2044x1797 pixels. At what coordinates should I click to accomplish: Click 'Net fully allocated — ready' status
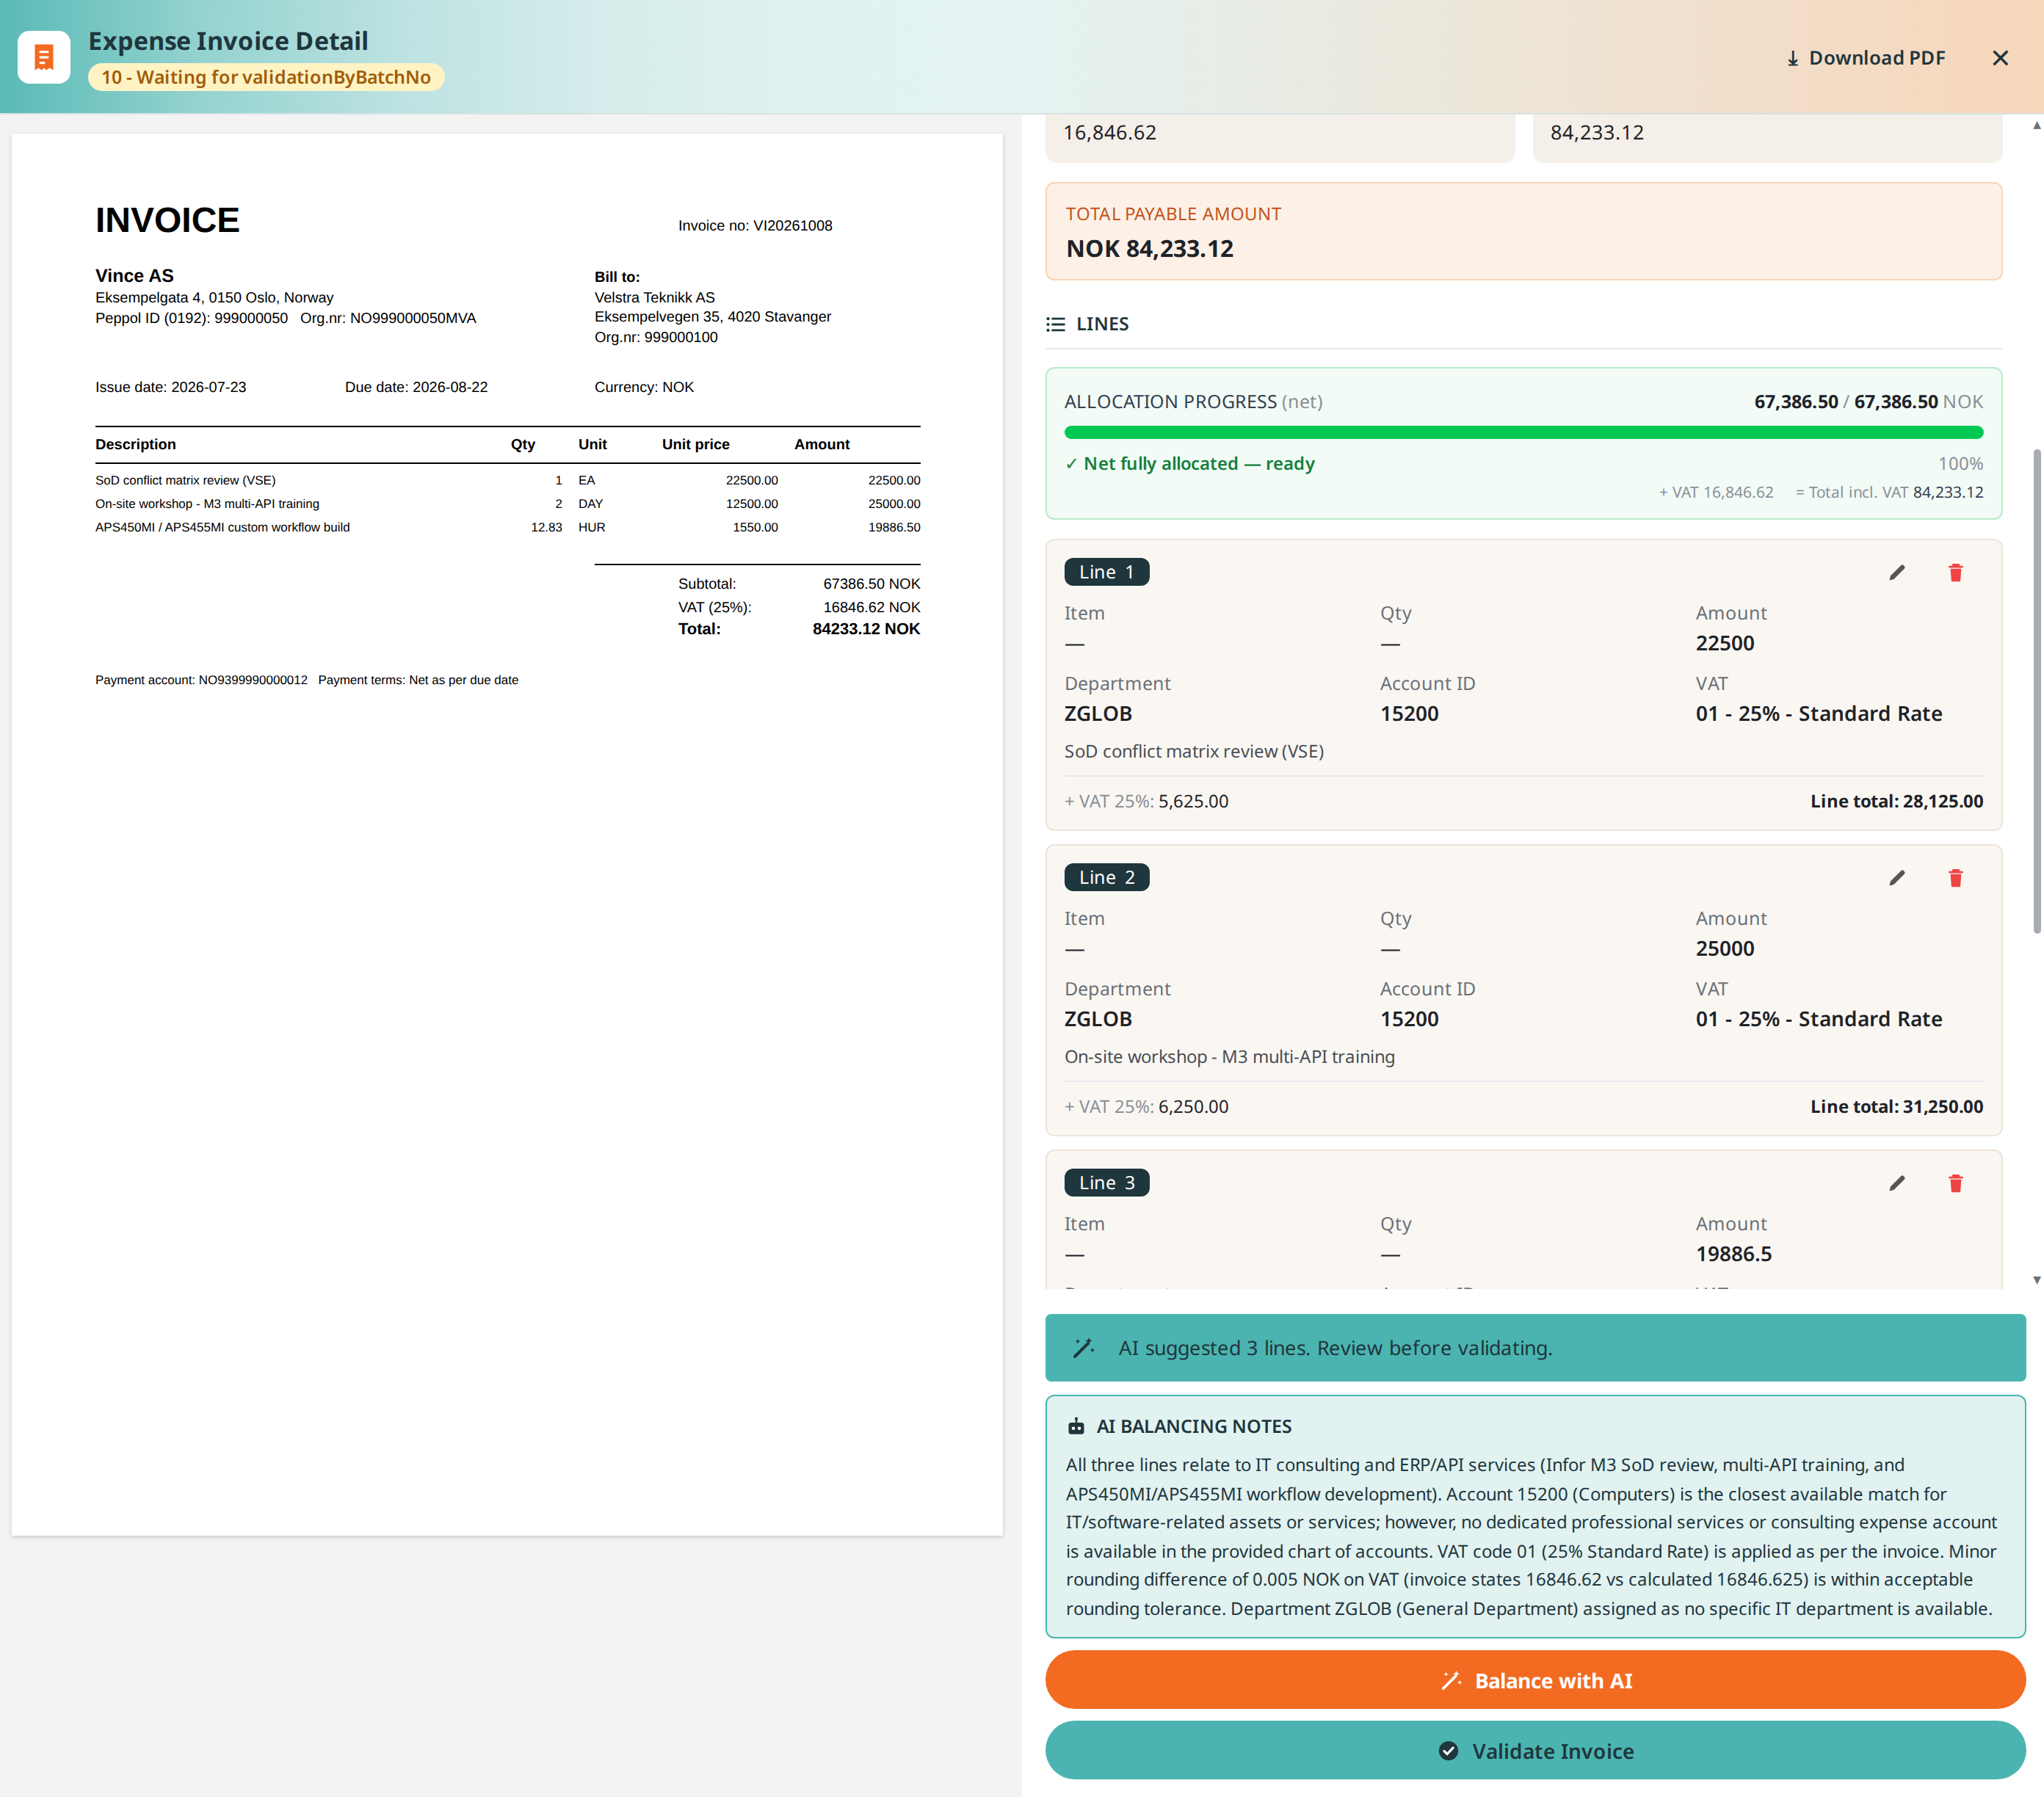point(1190,463)
